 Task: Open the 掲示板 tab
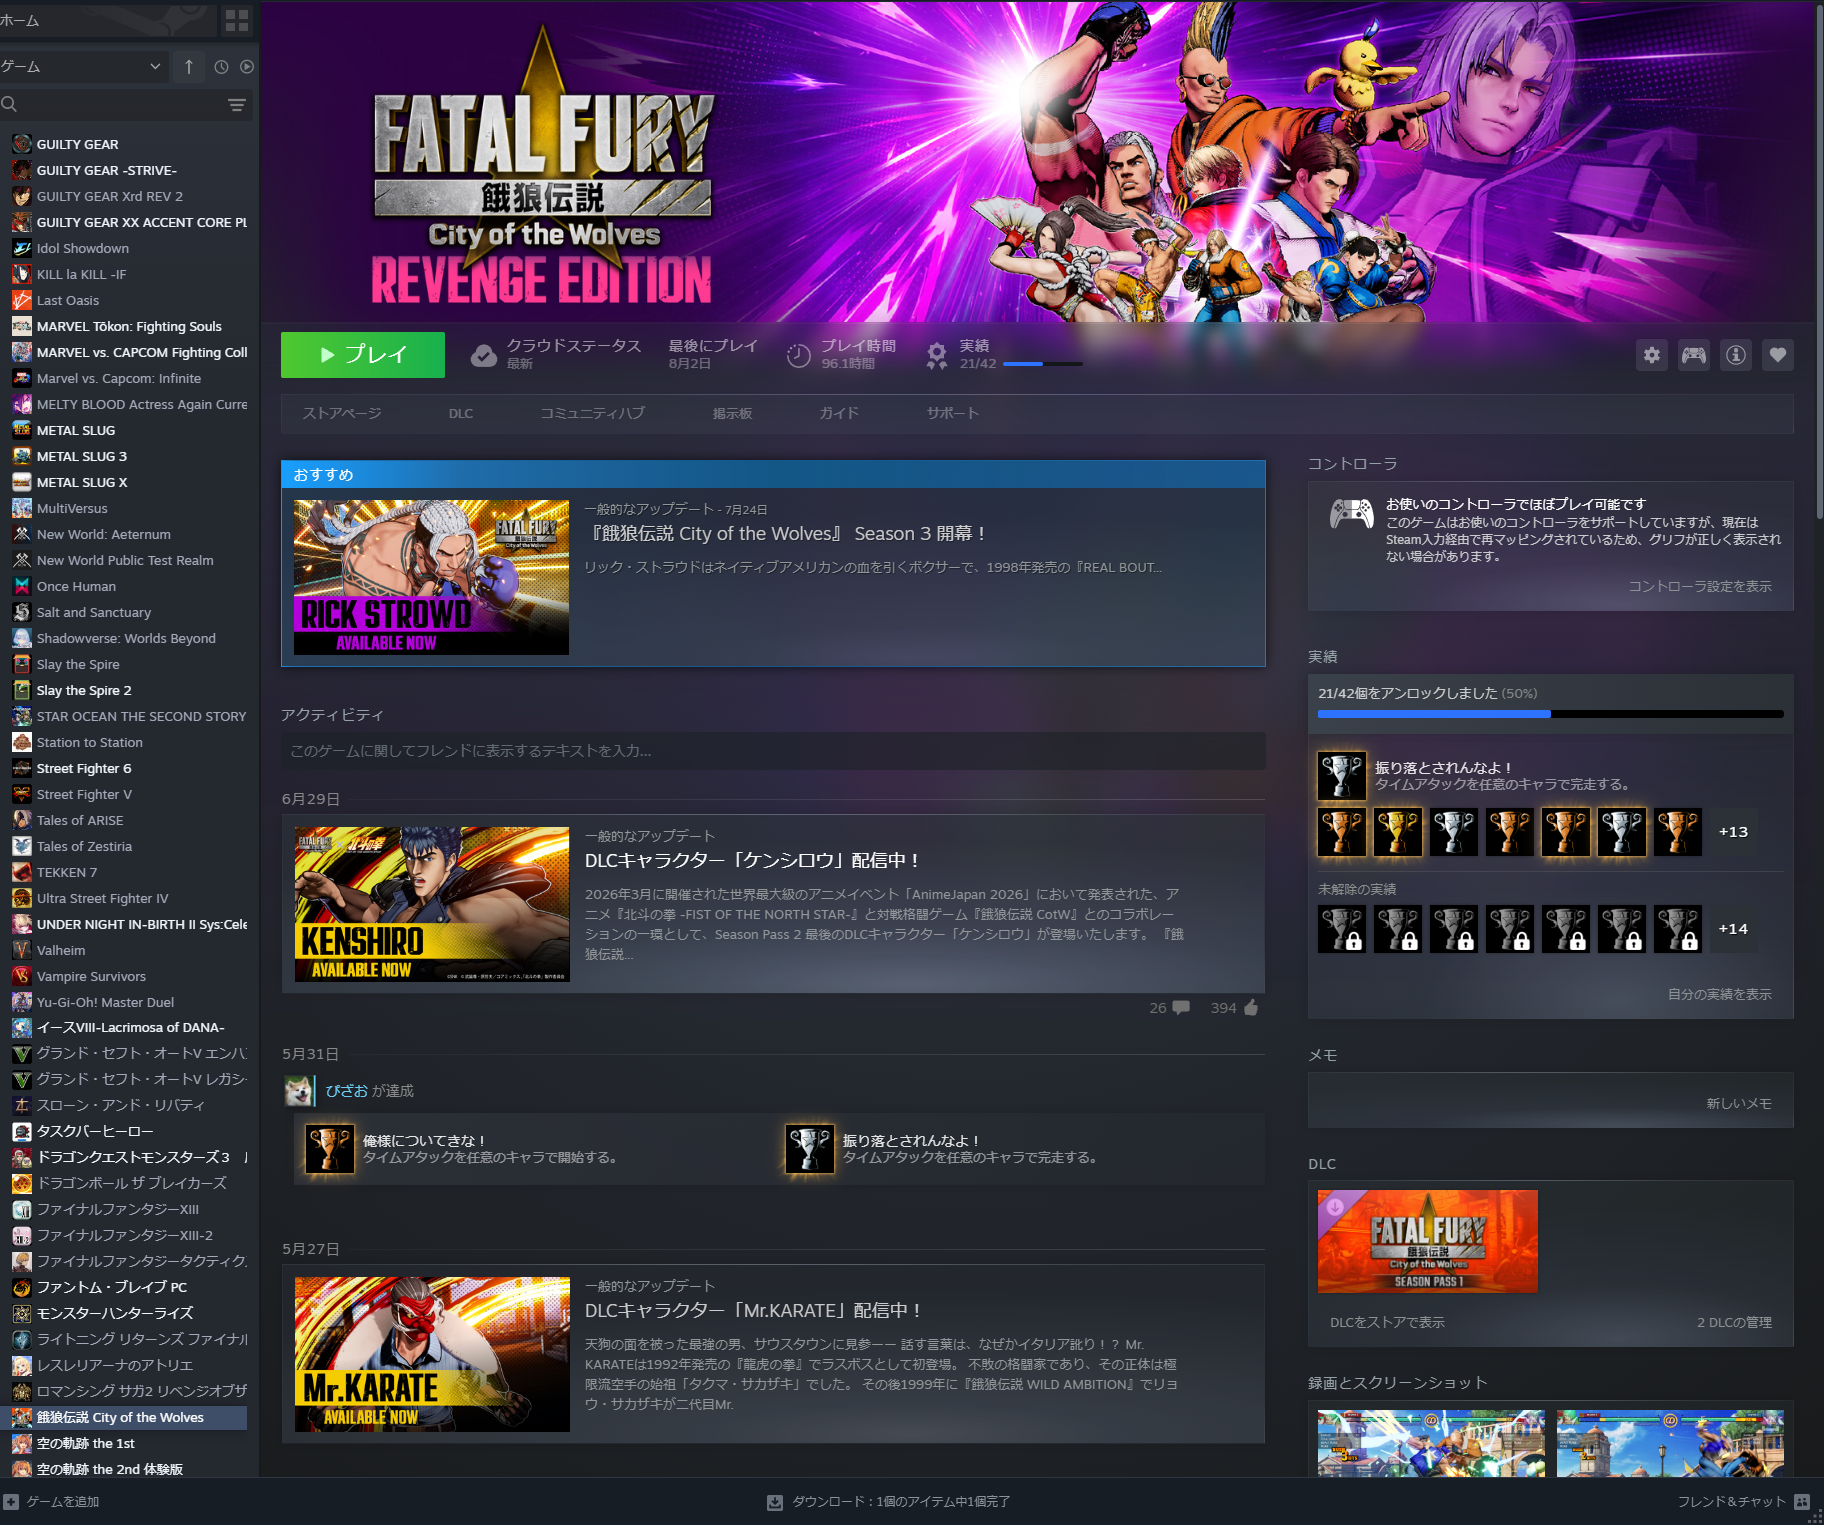click(732, 413)
